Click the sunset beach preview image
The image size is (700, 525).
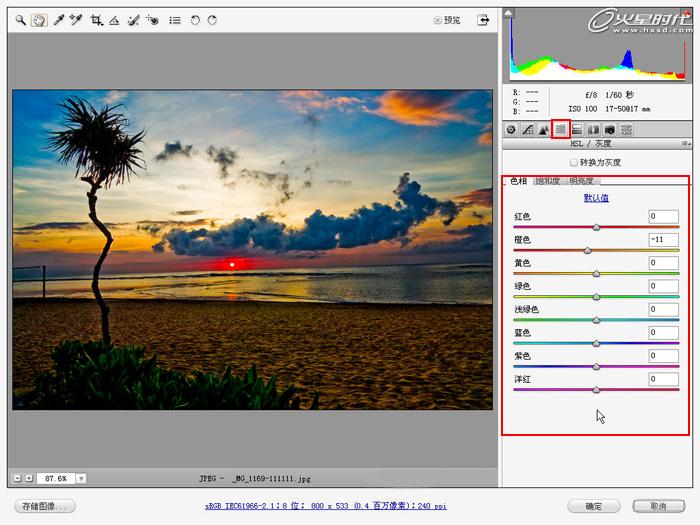(x=253, y=250)
